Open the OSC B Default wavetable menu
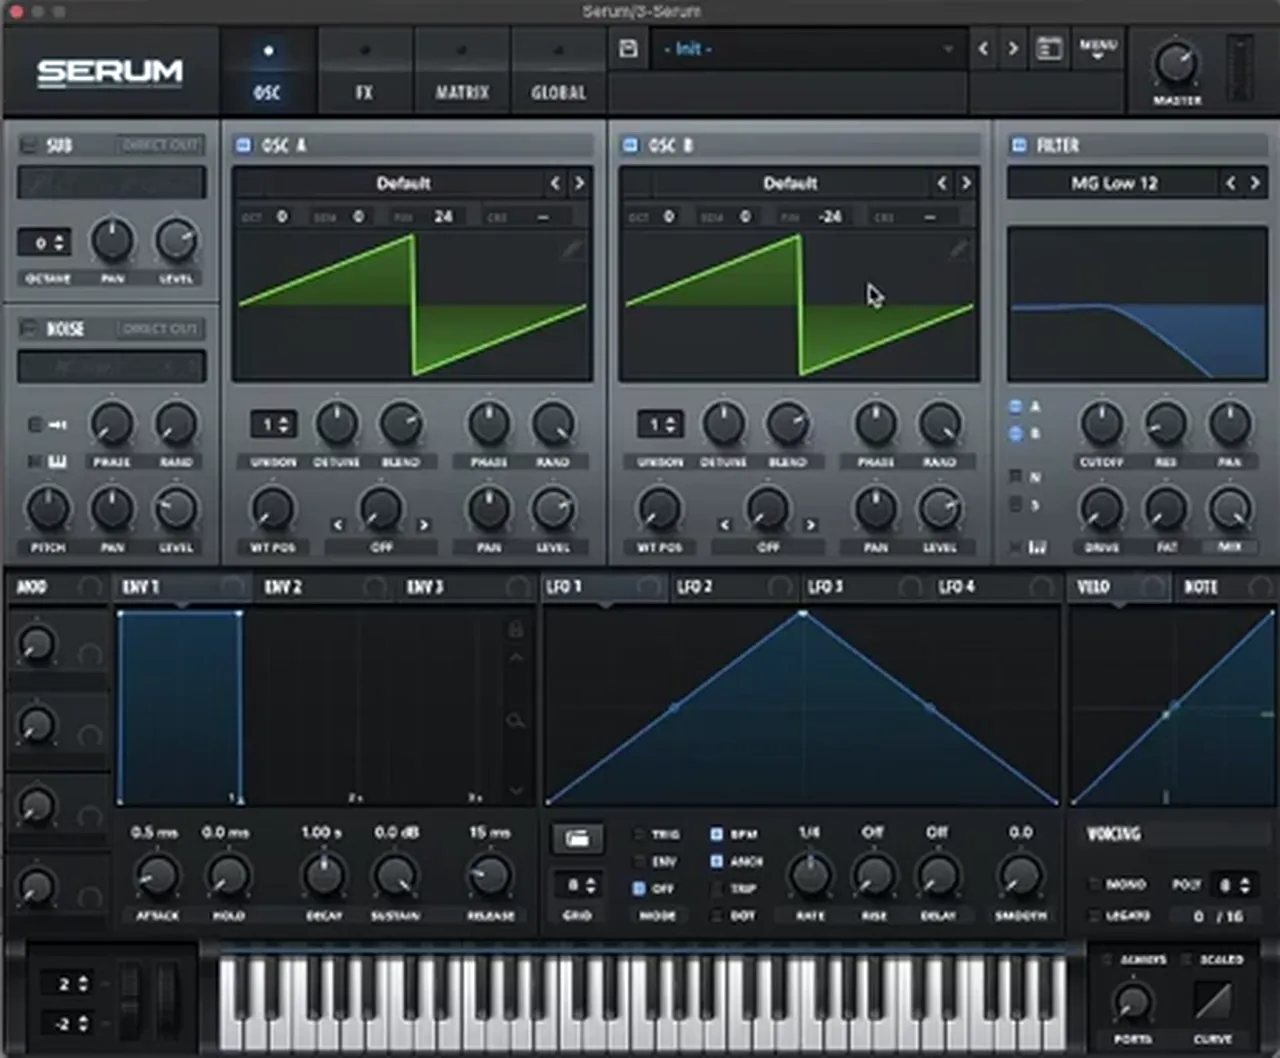 790,183
